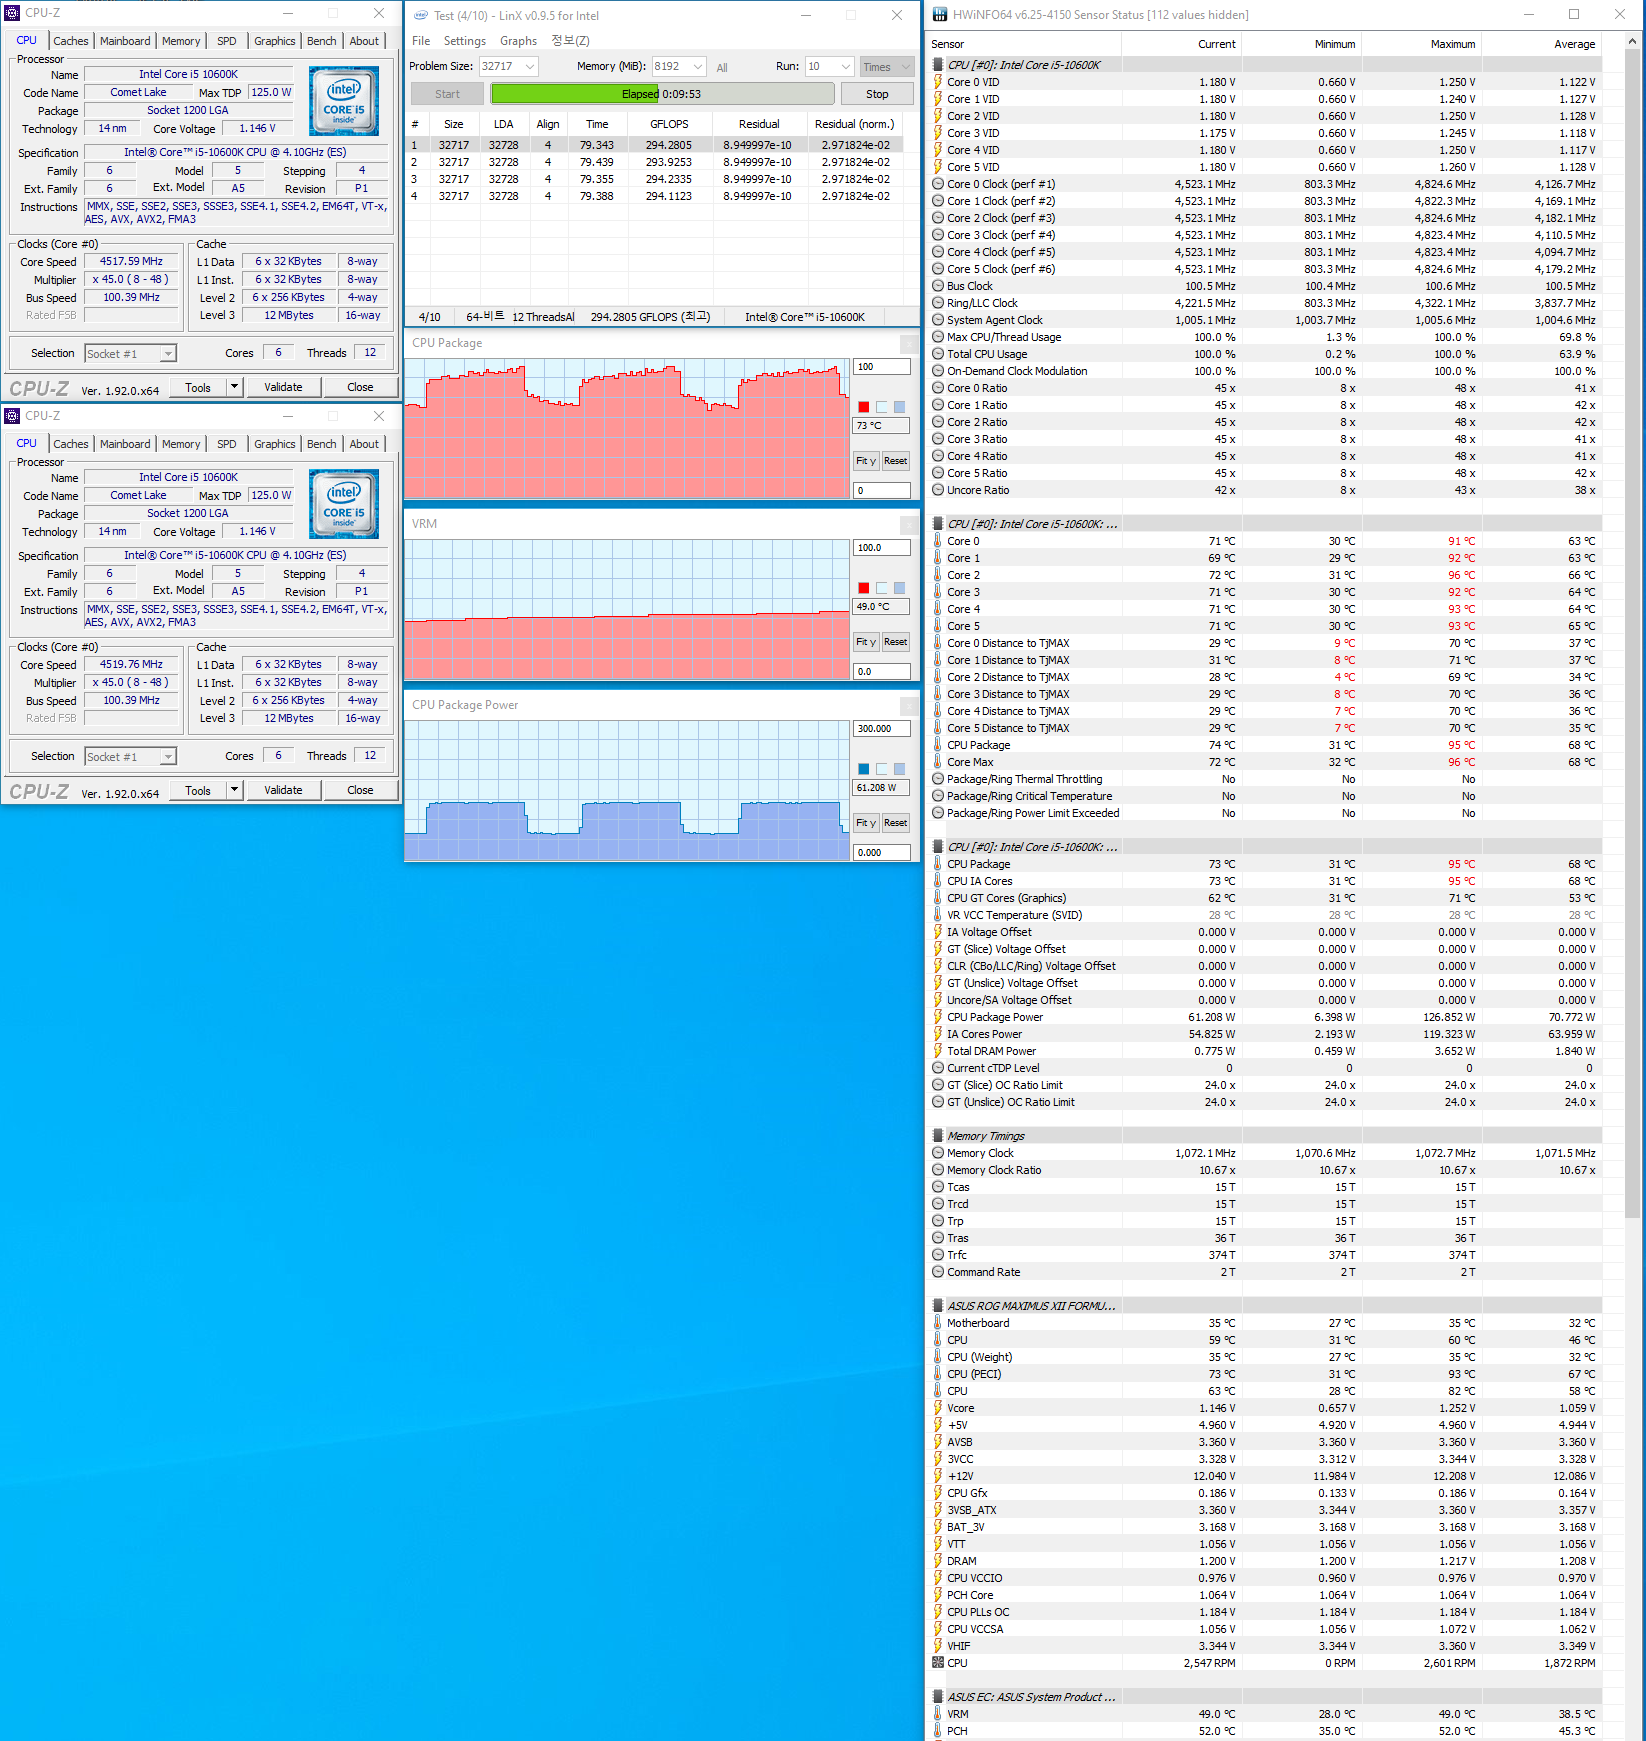Screen dimensions: 1646x1741
Task: Click the fan icon beside the 2,547 RPM row
Action: 938,1663
